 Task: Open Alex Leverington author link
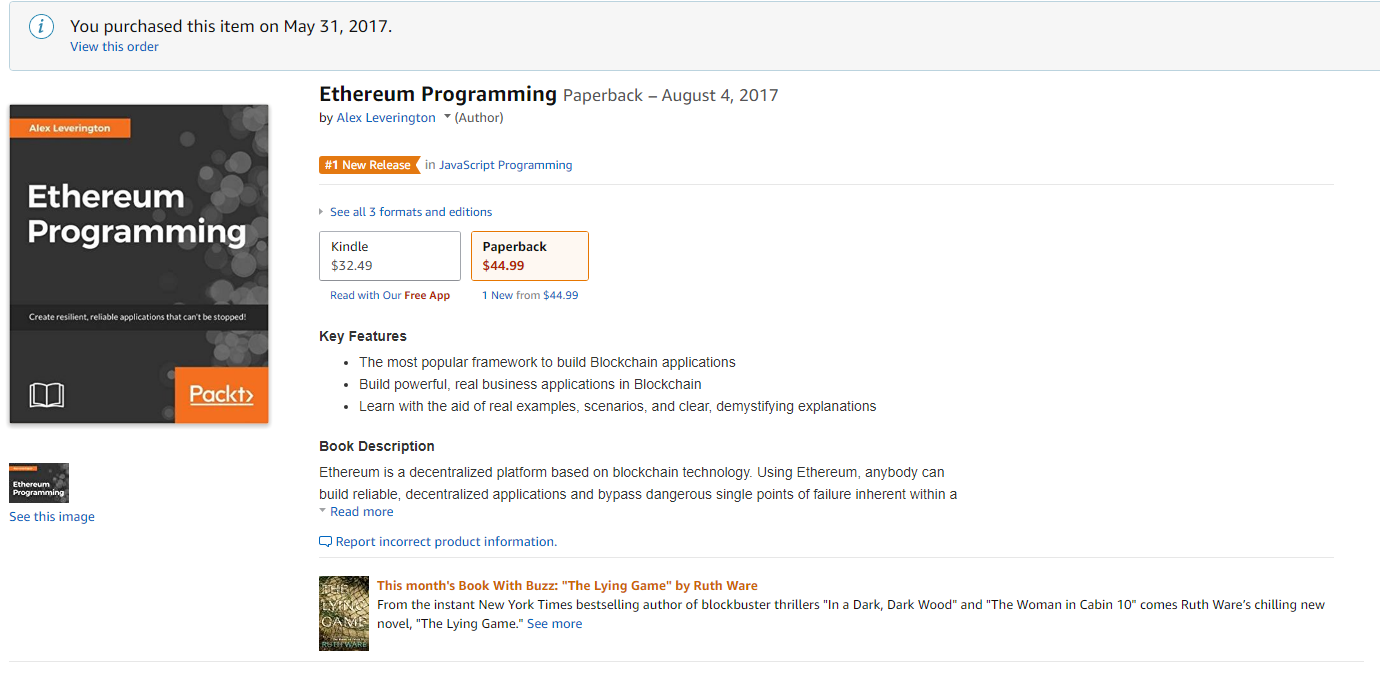[386, 118]
